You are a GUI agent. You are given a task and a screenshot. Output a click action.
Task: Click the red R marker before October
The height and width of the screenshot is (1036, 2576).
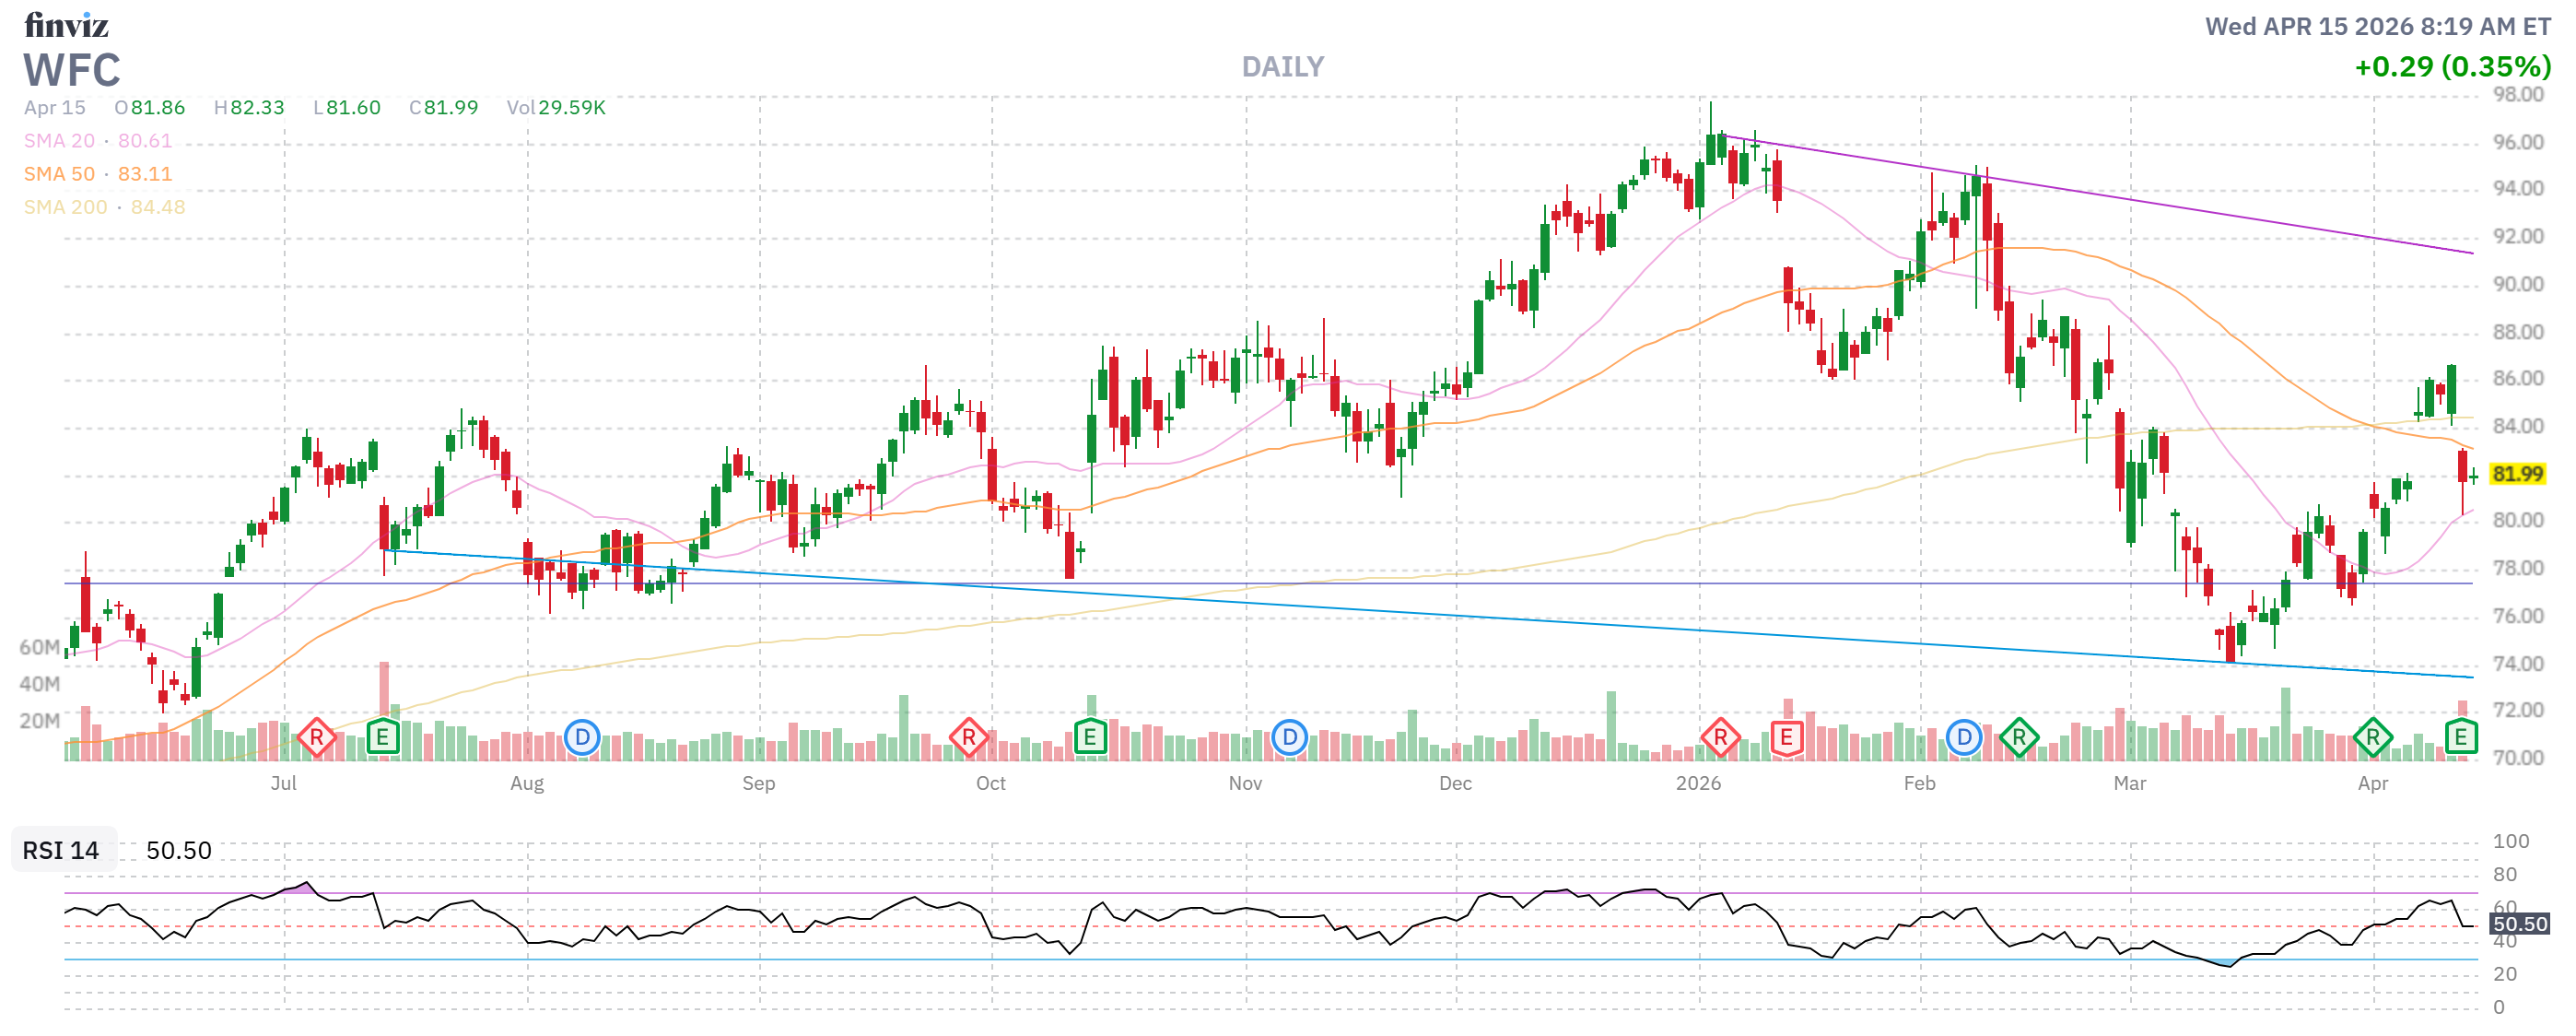click(968, 738)
